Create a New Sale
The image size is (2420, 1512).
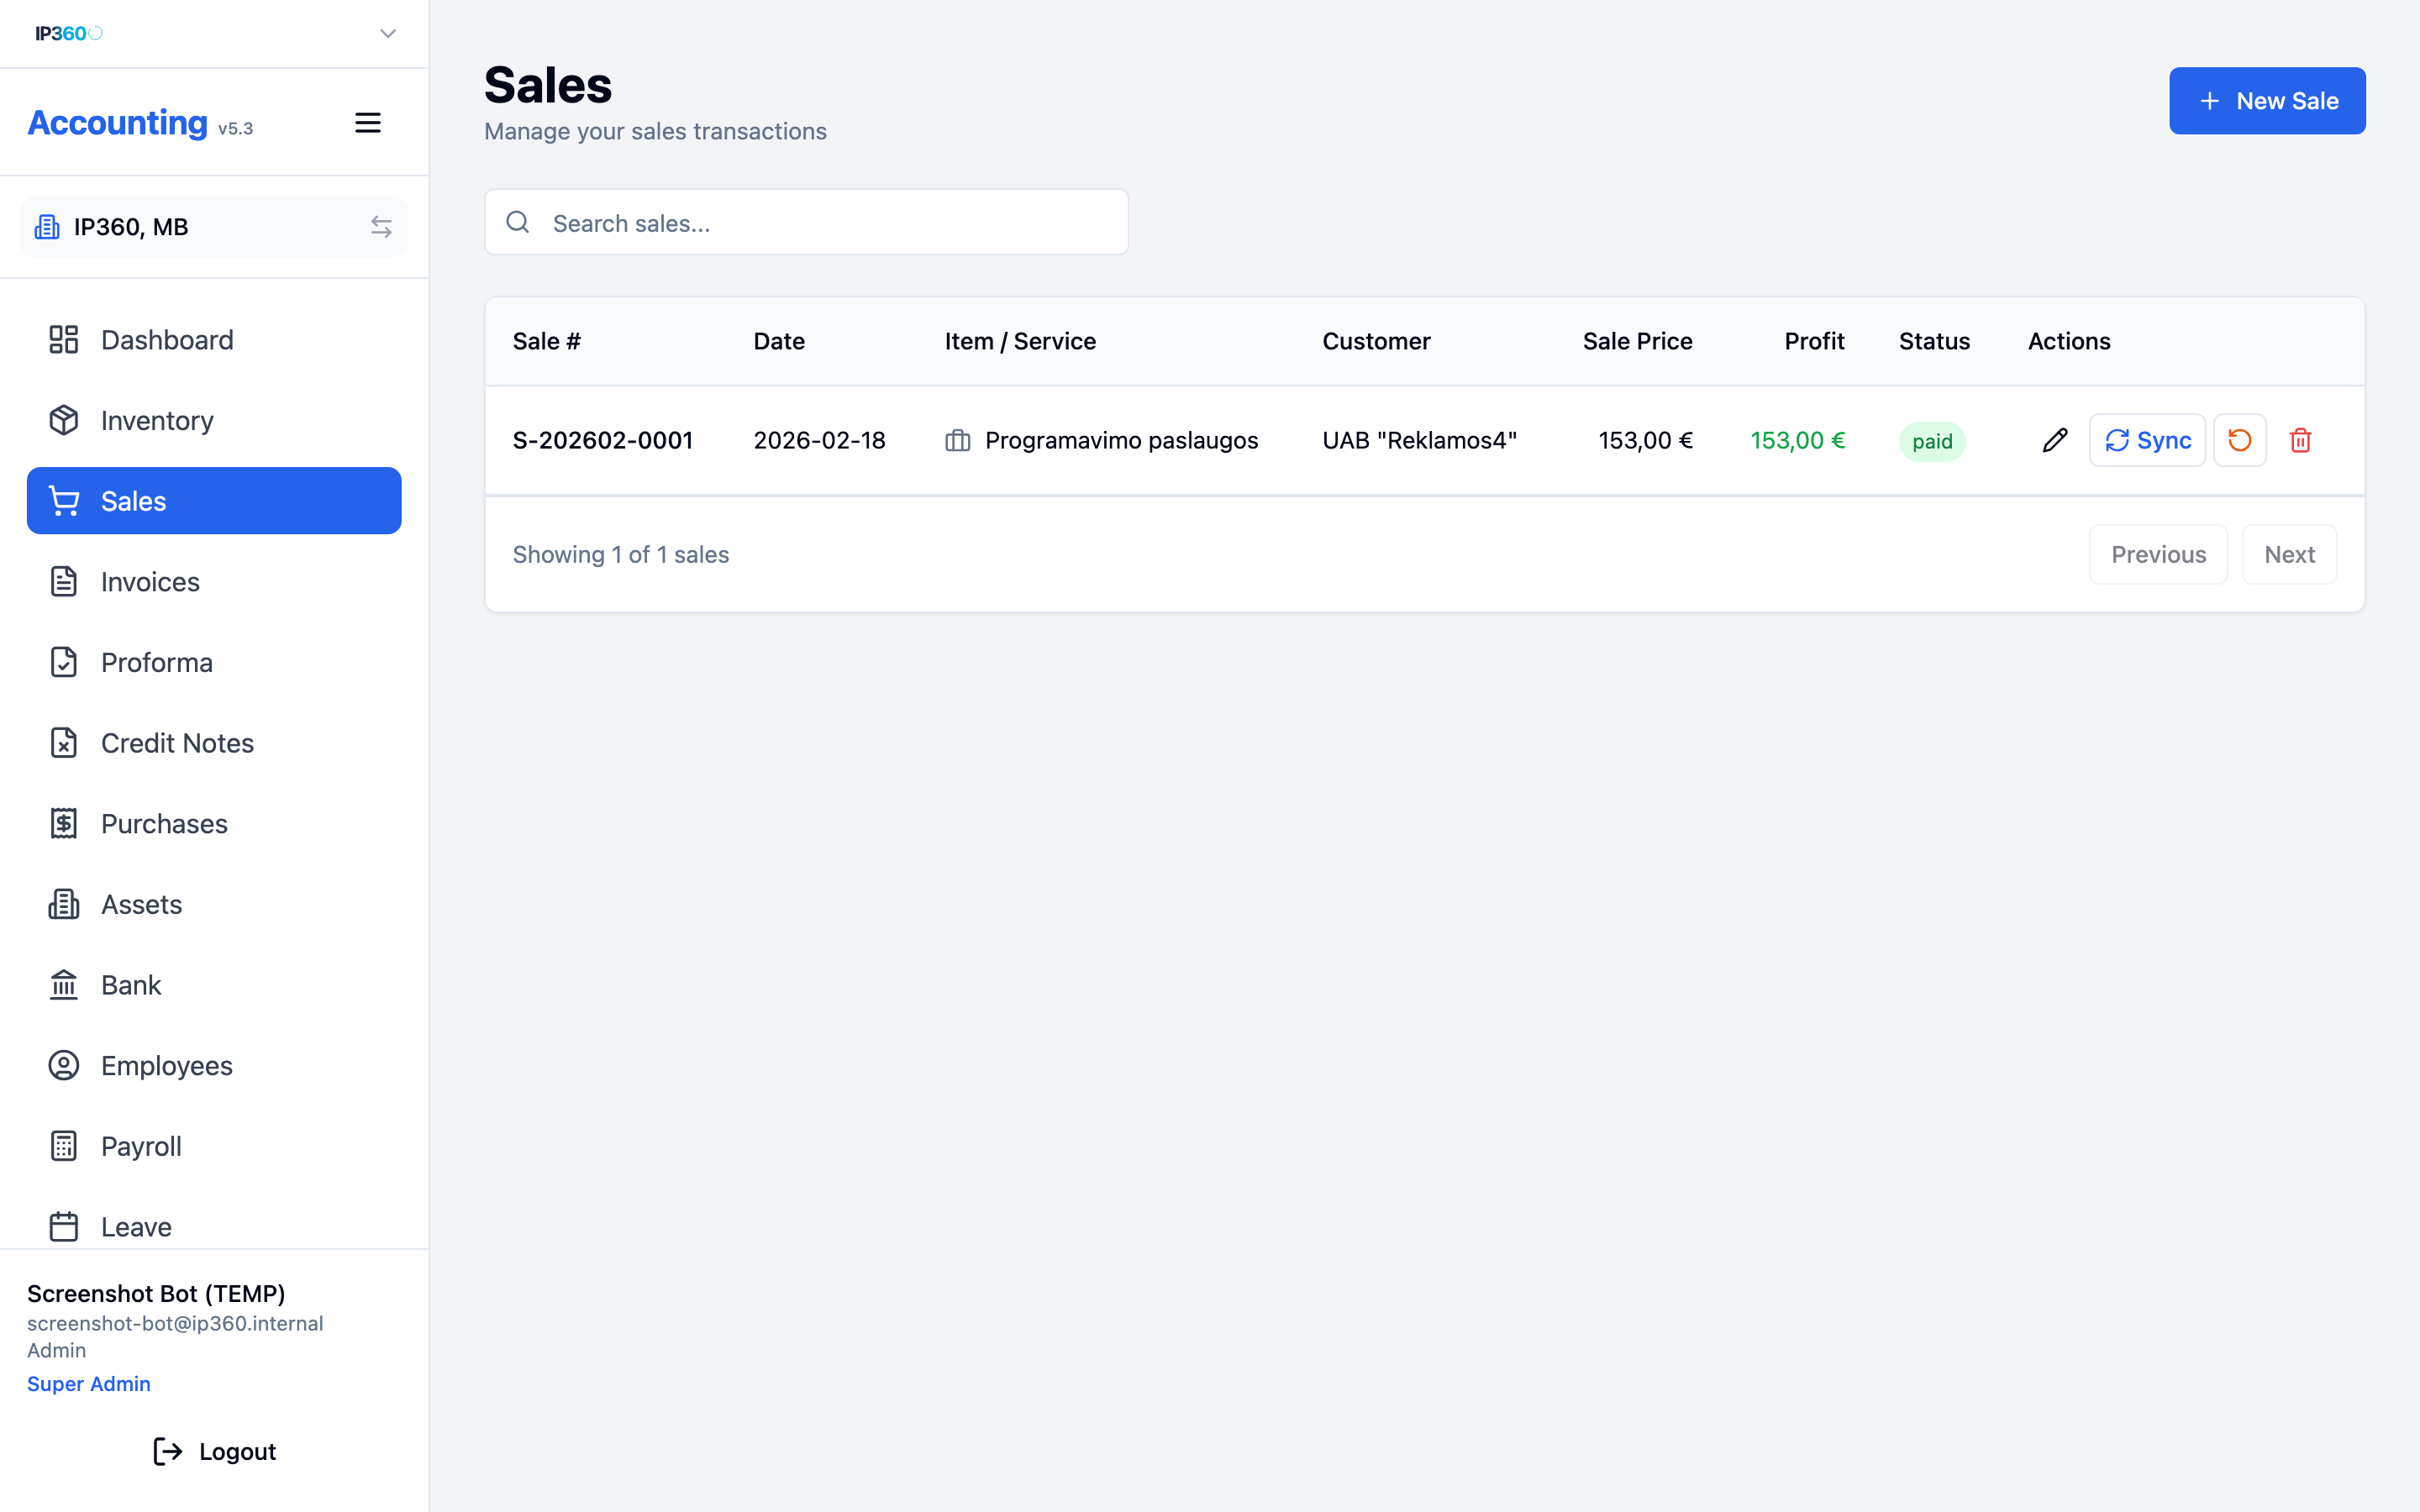tap(2267, 101)
